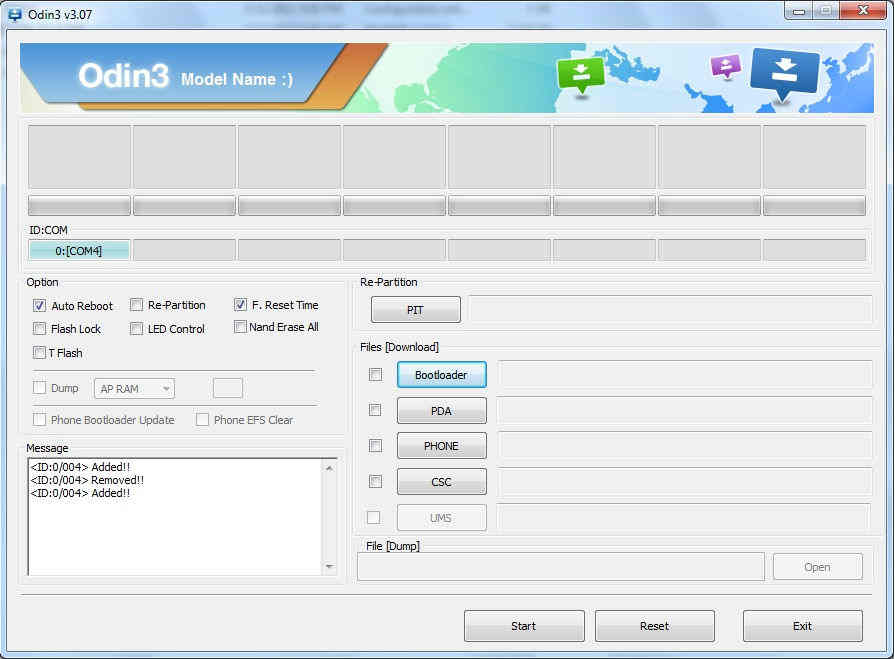
Task: Open the AP RAM dump dropdown
Action: click(x=134, y=389)
